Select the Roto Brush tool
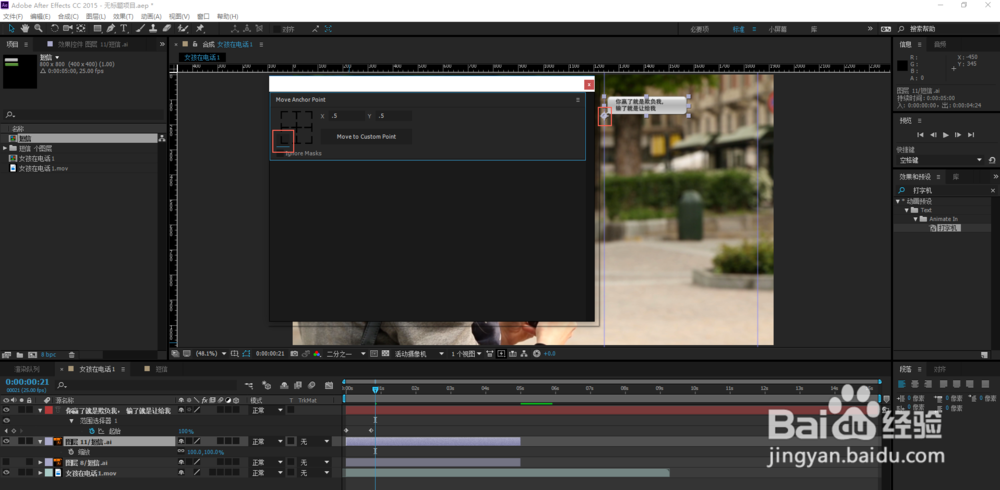1000x490 pixels. point(183,29)
